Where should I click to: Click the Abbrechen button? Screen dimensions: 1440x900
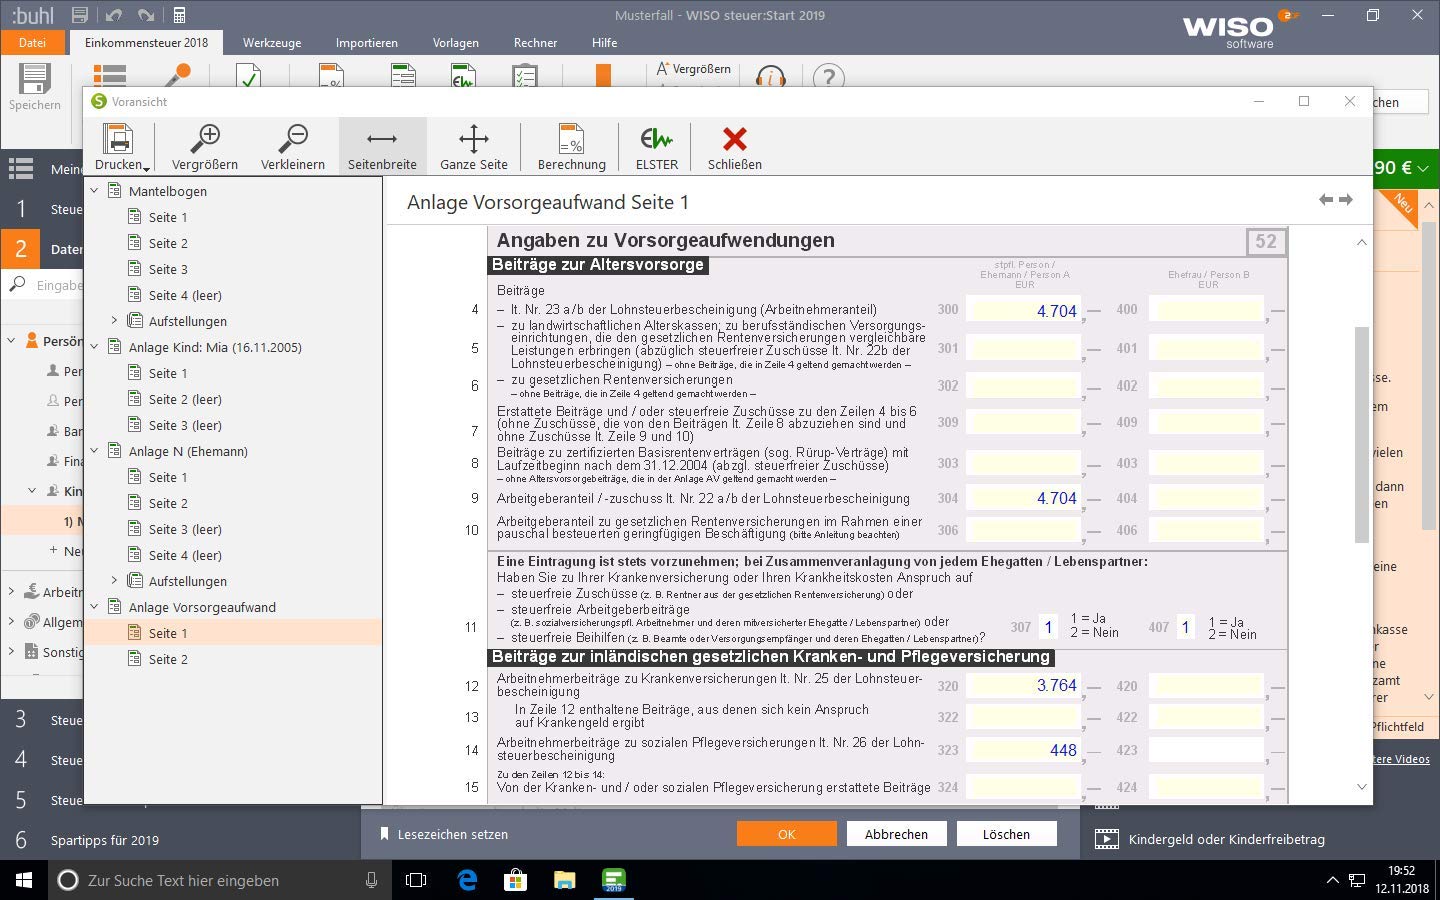(x=896, y=834)
